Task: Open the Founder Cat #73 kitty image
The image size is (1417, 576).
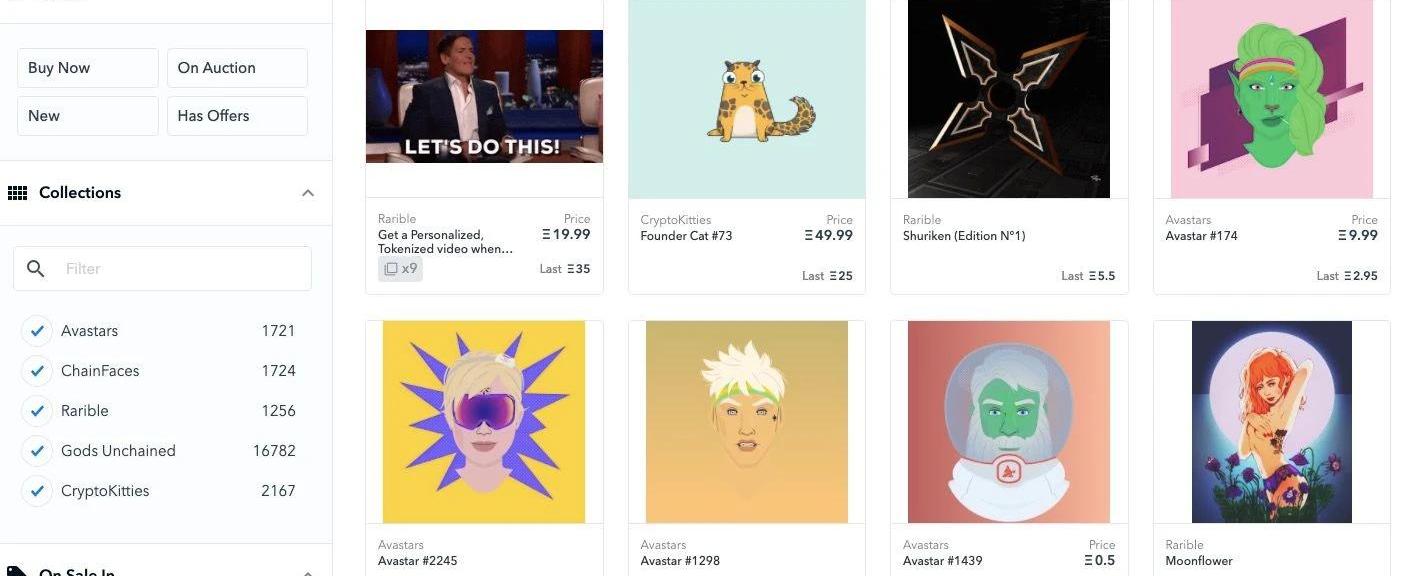Action: (747, 99)
